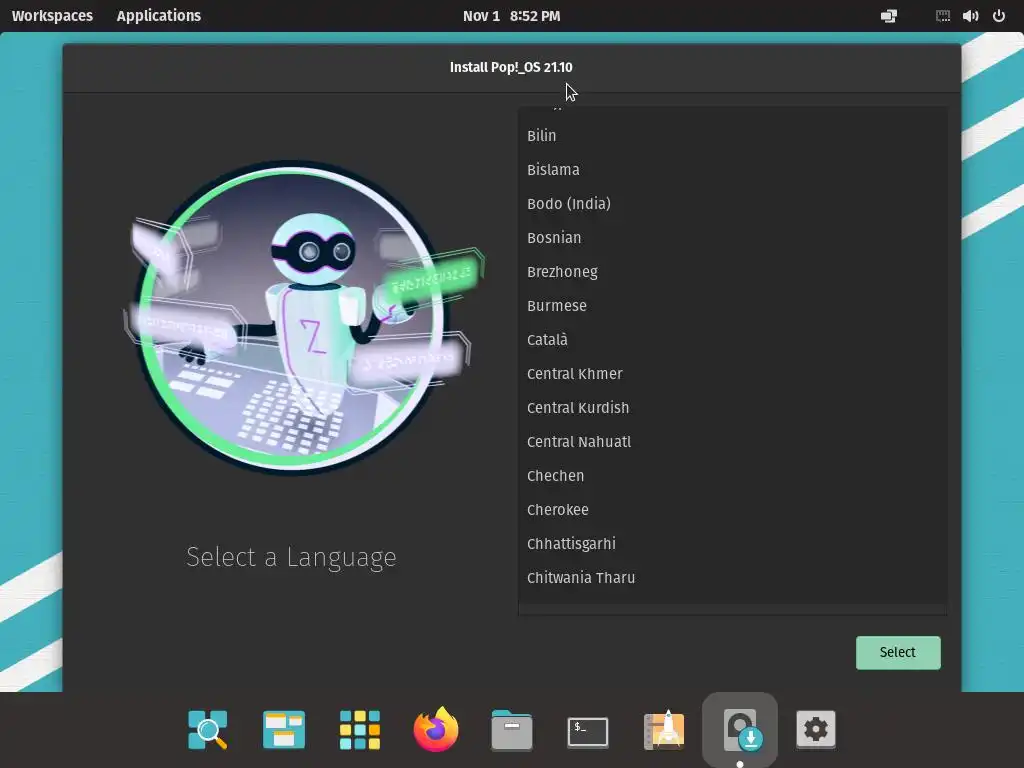Choose Chechen from the language list
This screenshot has height=768, width=1024.
(x=733, y=475)
